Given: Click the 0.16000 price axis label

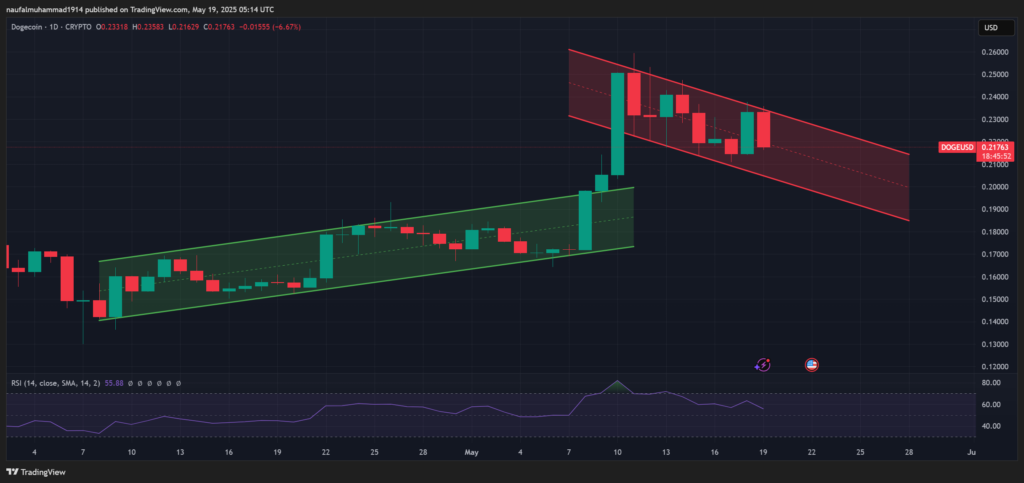Looking at the screenshot, I should (x=994, y=277).
